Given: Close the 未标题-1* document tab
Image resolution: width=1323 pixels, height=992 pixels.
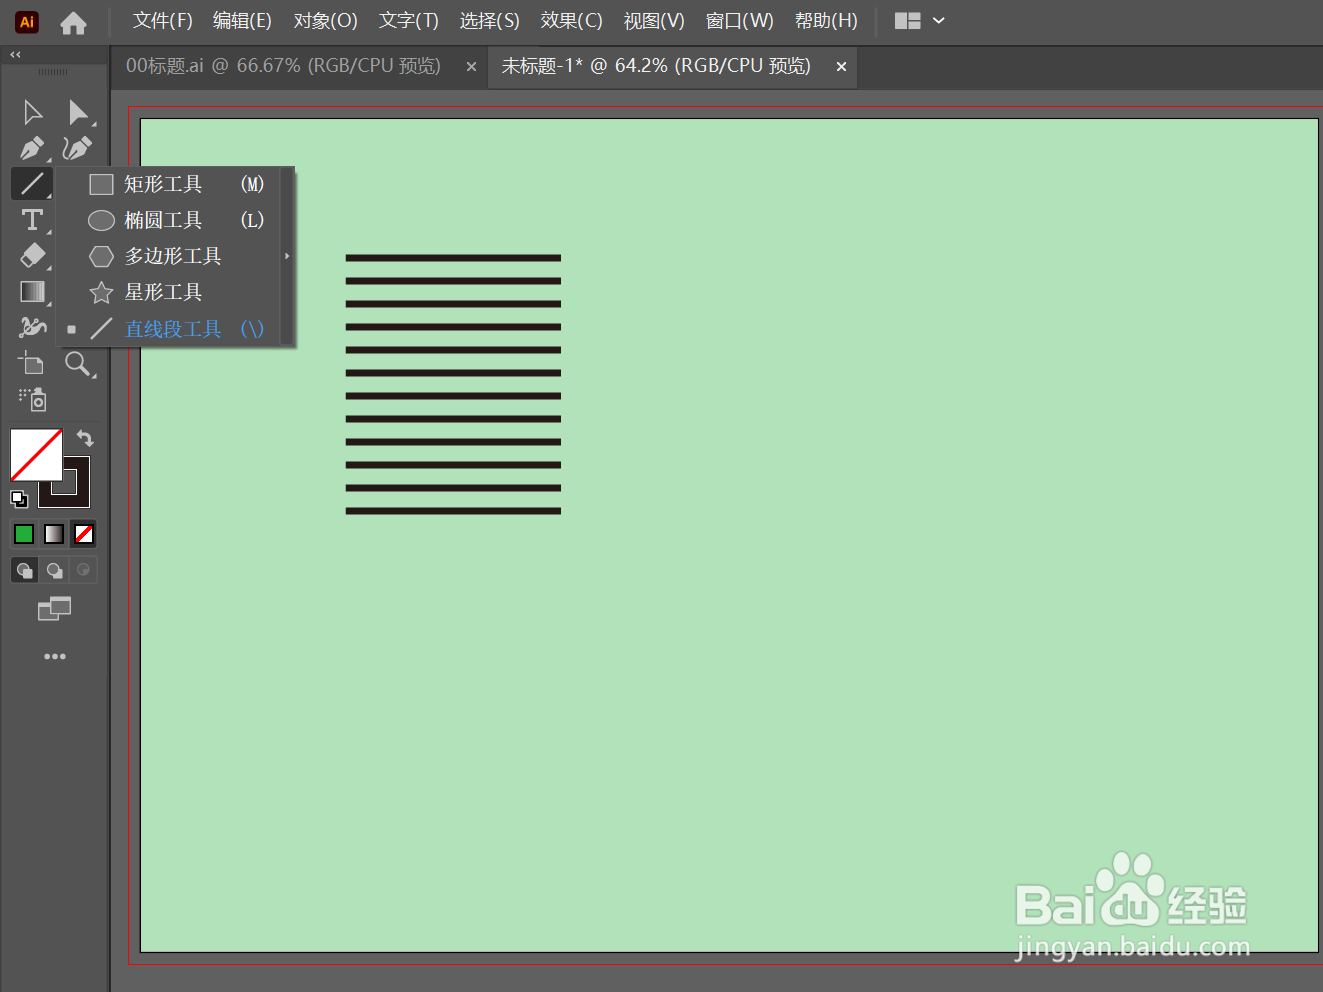Looking at the screenshot, I should (x=841, y=67).
